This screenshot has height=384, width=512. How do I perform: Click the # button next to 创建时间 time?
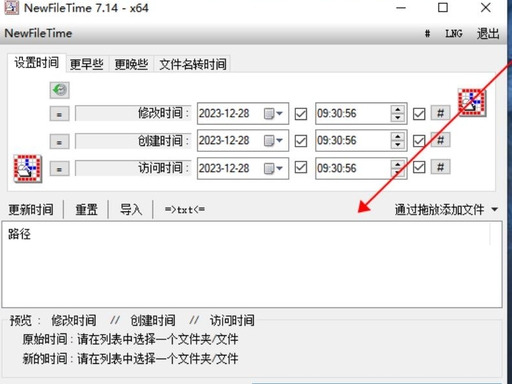tap(440, 140)
